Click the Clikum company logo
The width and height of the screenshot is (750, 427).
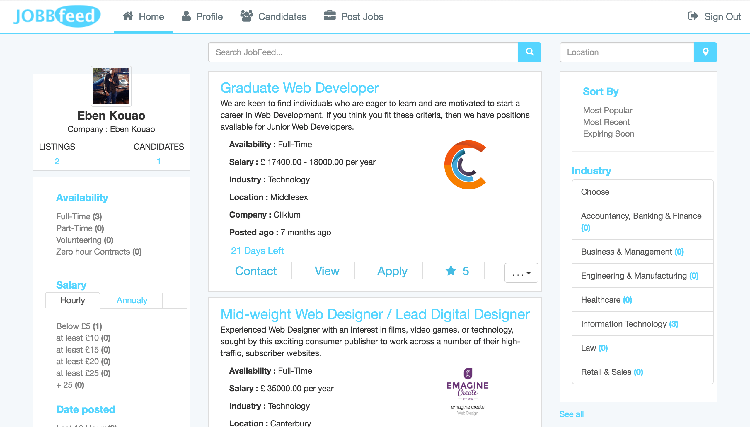(465, 165)
